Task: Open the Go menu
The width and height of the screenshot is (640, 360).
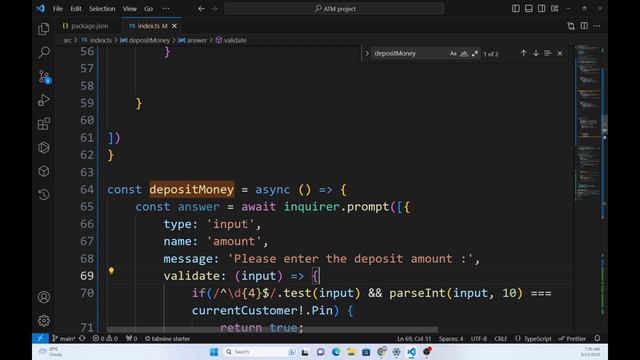Action: 149,9
